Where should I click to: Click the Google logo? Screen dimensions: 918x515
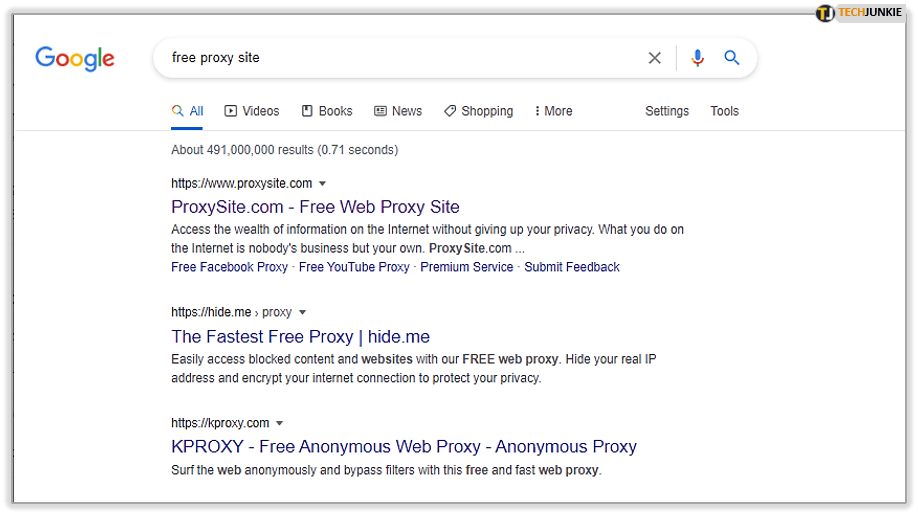coord(75,58)
